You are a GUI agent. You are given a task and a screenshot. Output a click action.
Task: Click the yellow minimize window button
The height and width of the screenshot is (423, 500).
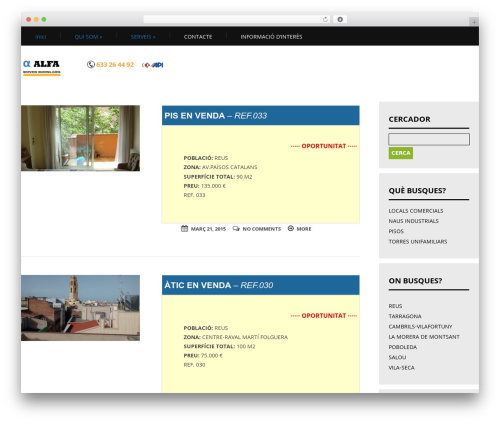point(36,19)
